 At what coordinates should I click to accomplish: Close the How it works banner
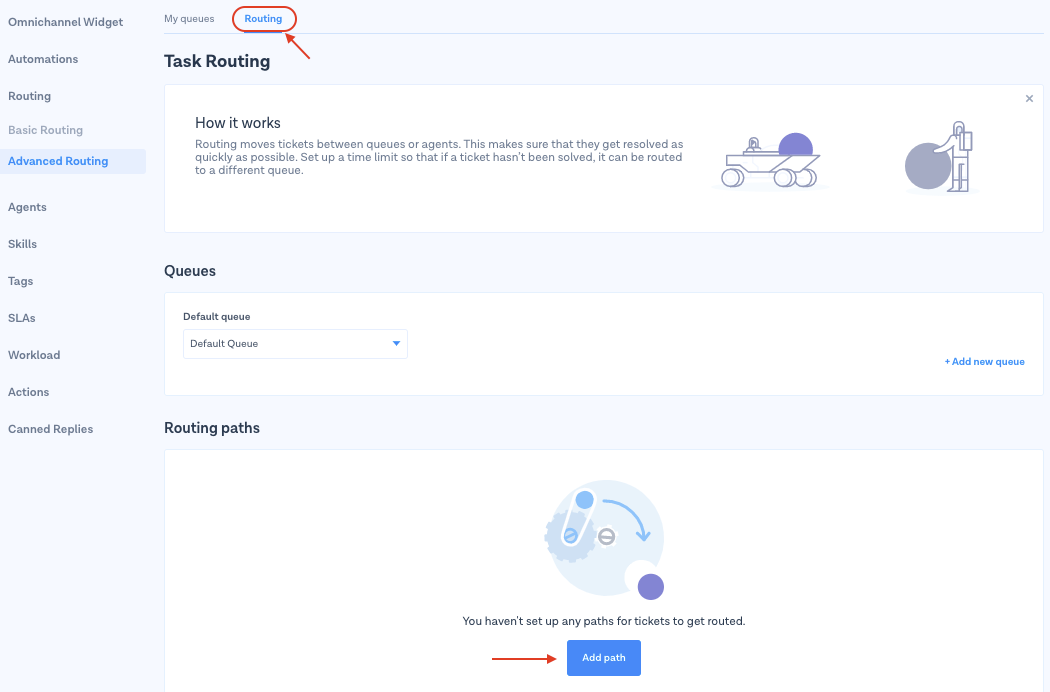1029,99
